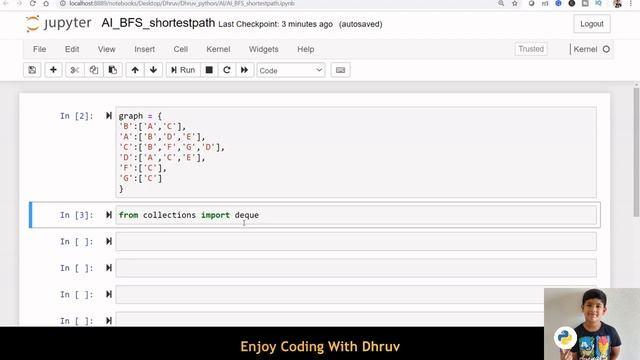Viewport: 640px width, 360px height.
Task: Click the 'from collections import deque' cell
Action: pyautogui.click(x=356, y=215)
